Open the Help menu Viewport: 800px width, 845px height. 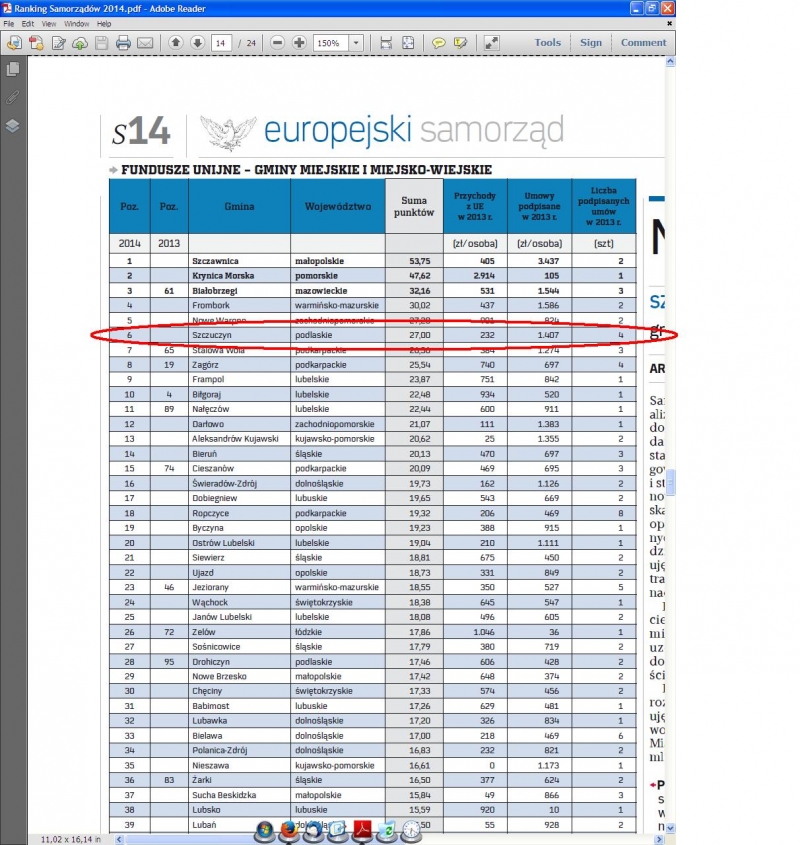[104, 24]
